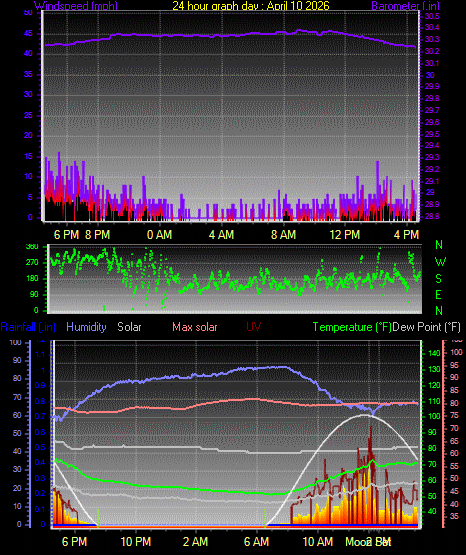This screenshot has width=466, height=555.
Task: Click 120 on the green Temperature axis
Action: [434, 385]
